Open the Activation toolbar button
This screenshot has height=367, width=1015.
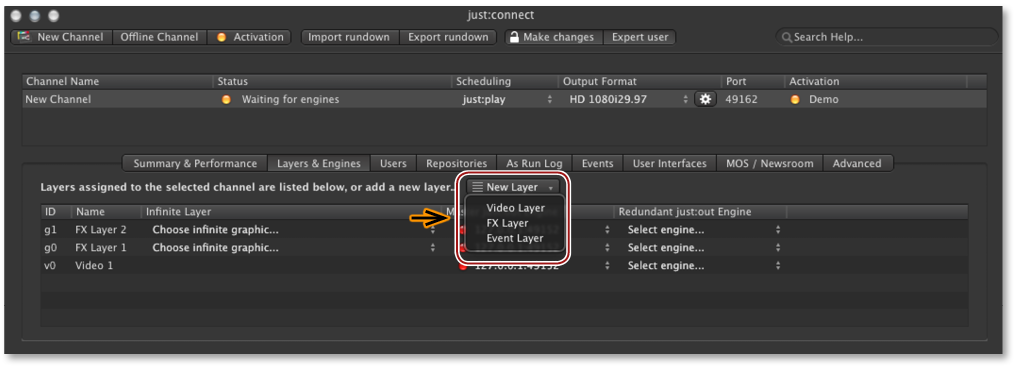pos(249,37)
